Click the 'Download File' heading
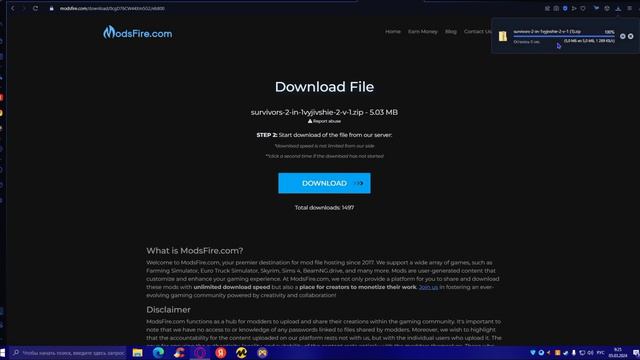 point(324,87)
